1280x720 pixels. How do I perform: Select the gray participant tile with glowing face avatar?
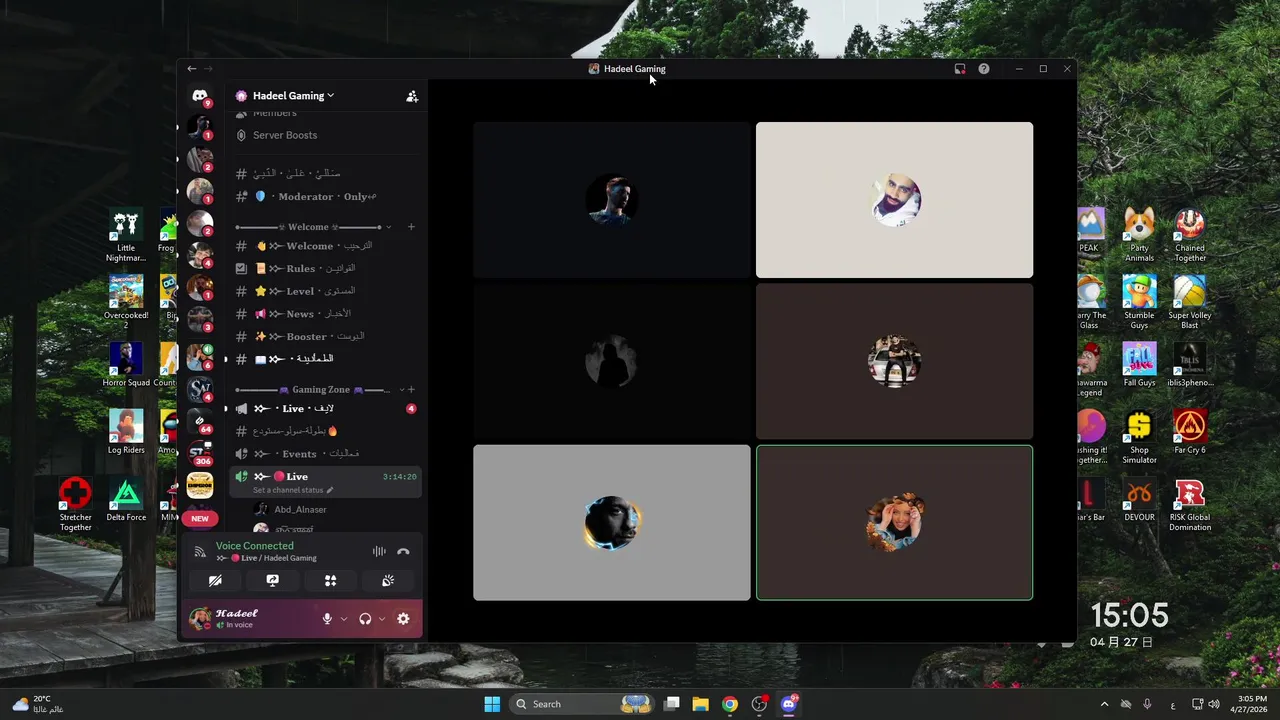click(611, 523)
